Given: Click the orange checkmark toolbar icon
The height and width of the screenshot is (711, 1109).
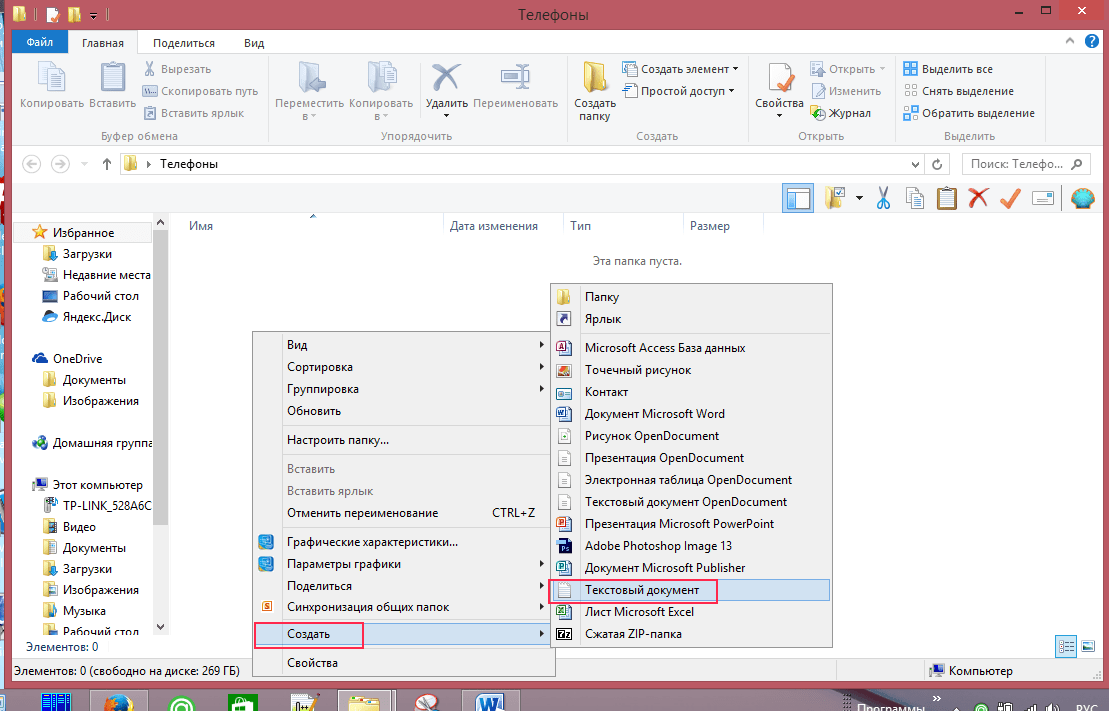Looking at the screenshot, I should (x=1009, y=198).
